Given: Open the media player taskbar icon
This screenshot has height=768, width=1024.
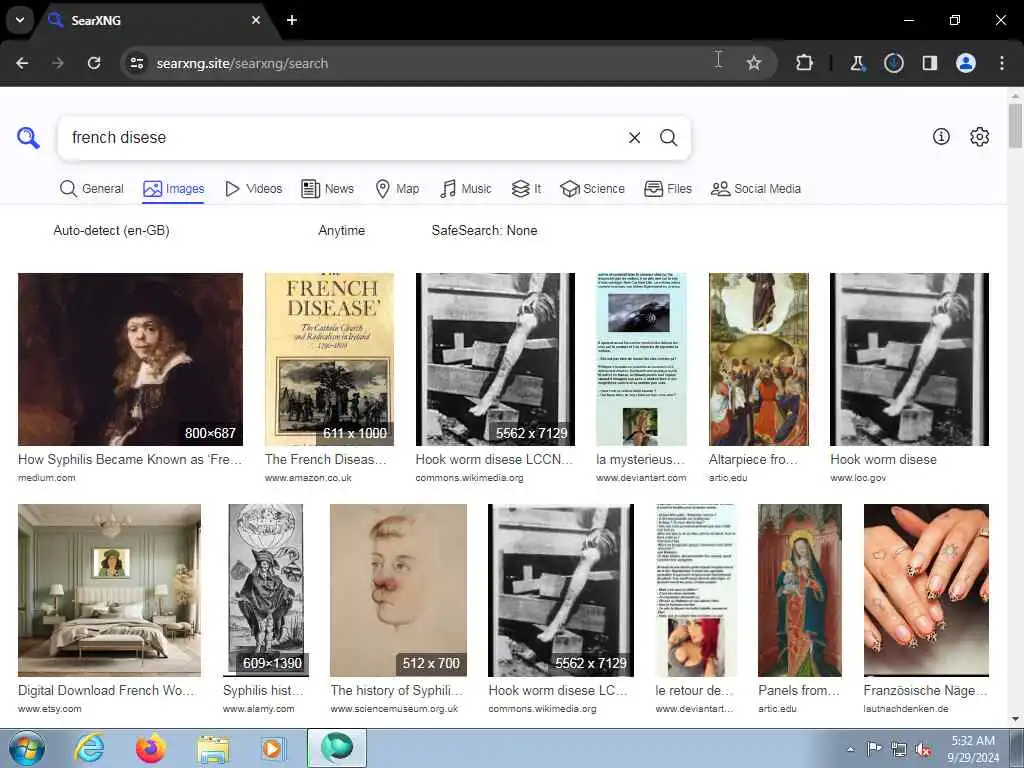Looking at the screenshot, I should [x=274, y=748].
